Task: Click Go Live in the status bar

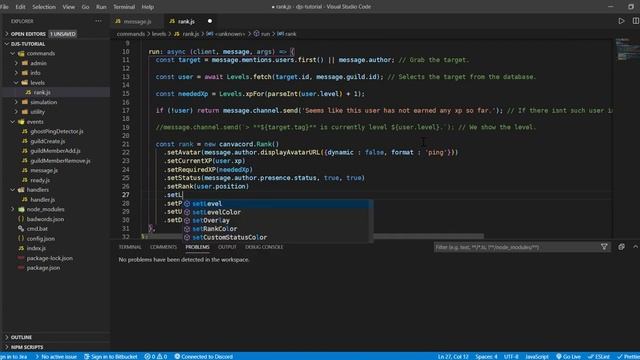Action: (568, 356)
